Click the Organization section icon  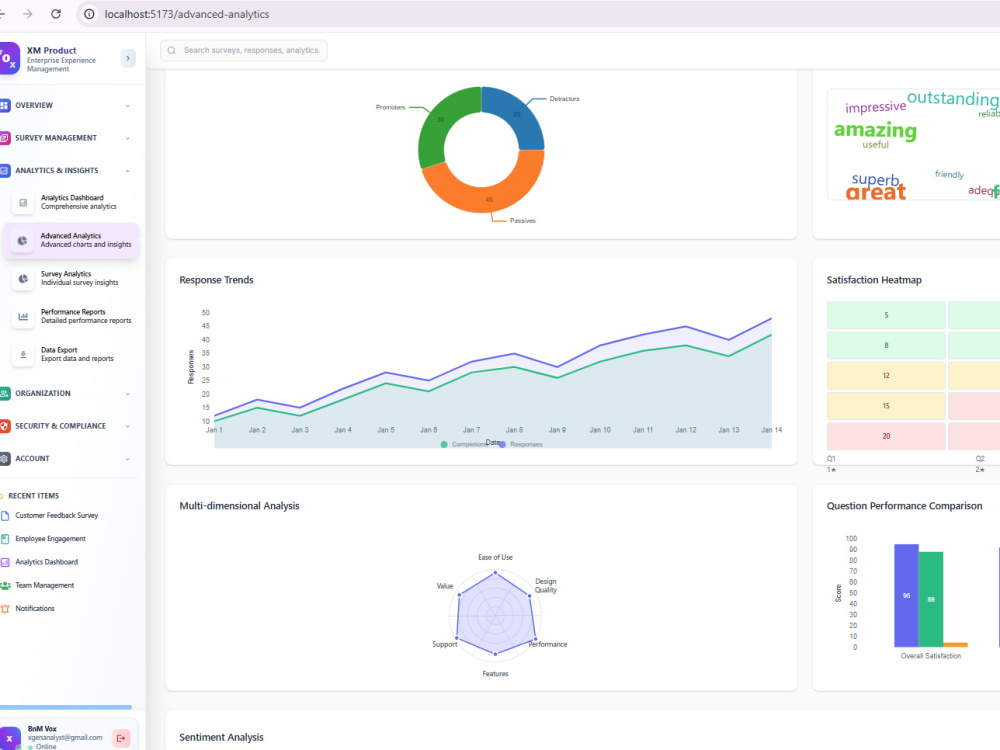5,393
